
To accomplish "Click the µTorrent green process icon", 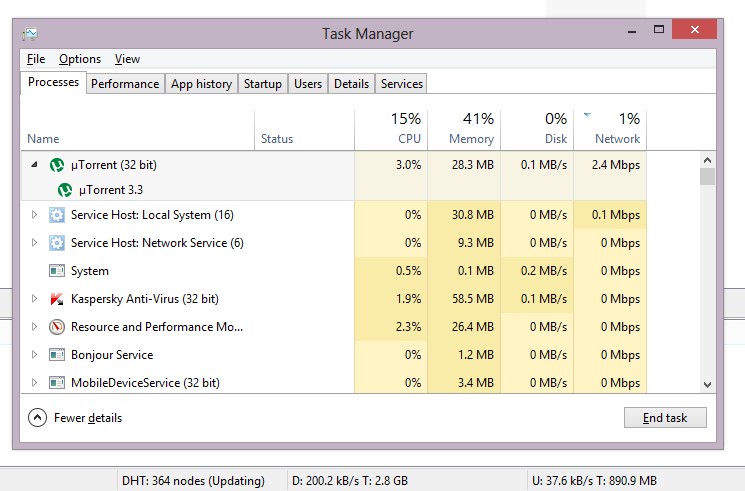I will coord(57,165).
